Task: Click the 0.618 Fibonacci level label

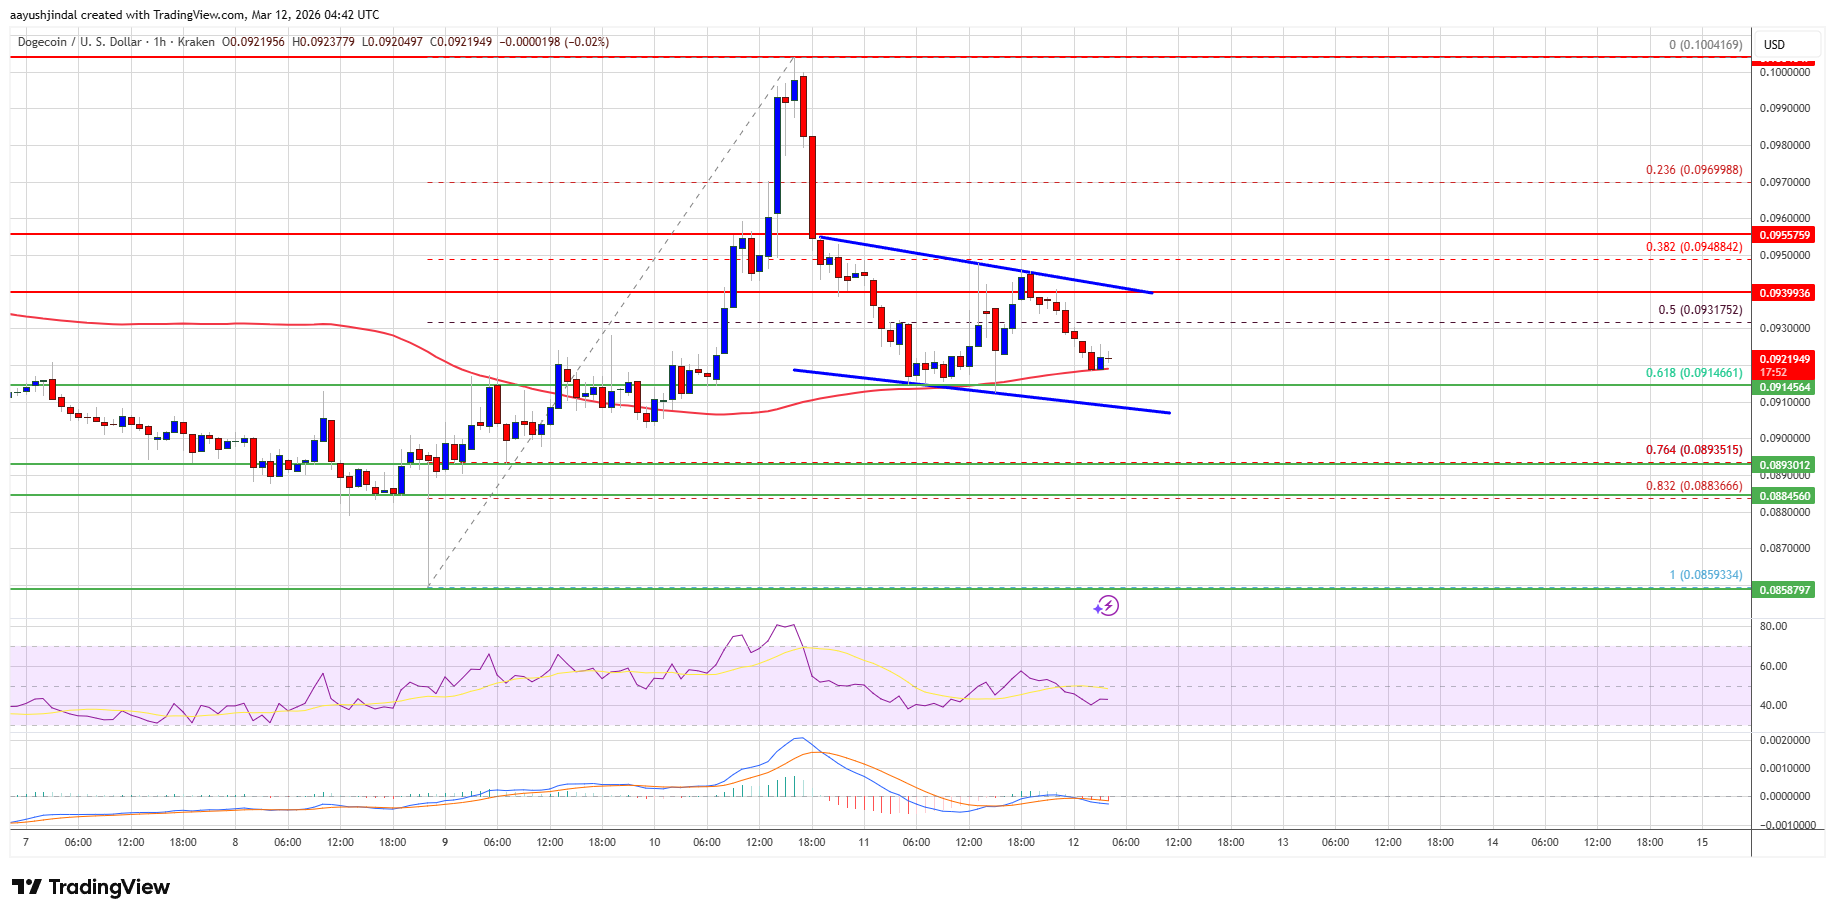Action: click(x=1694, y=373)
